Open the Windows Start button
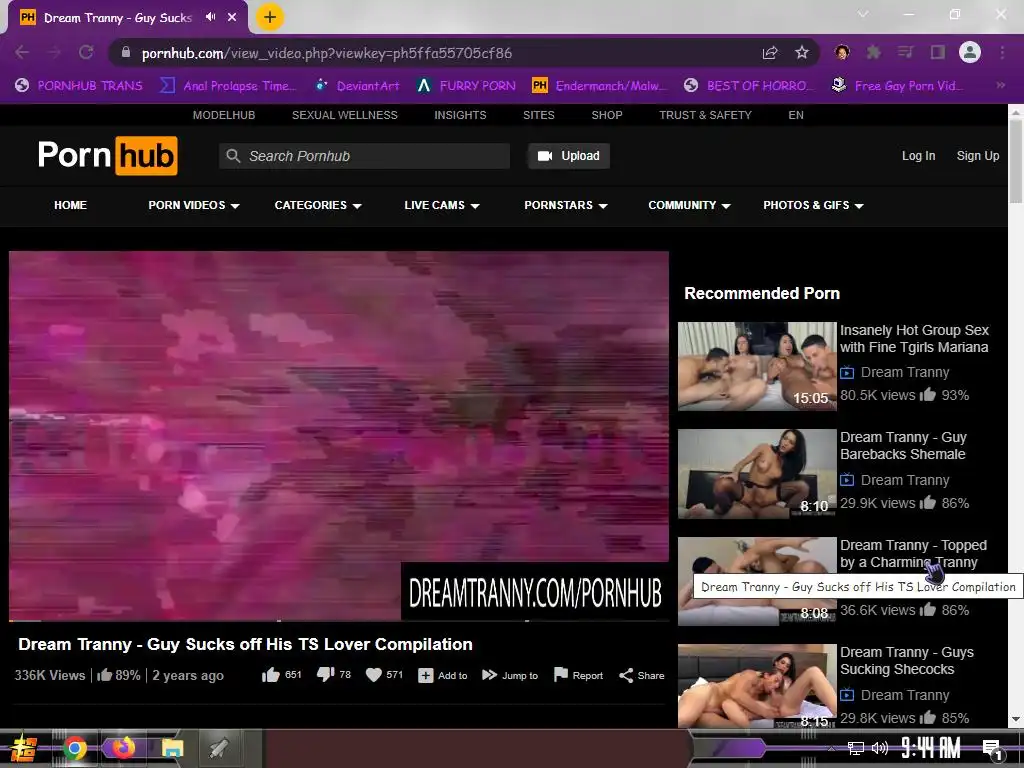1024x768 pixels. click(23, 748)
